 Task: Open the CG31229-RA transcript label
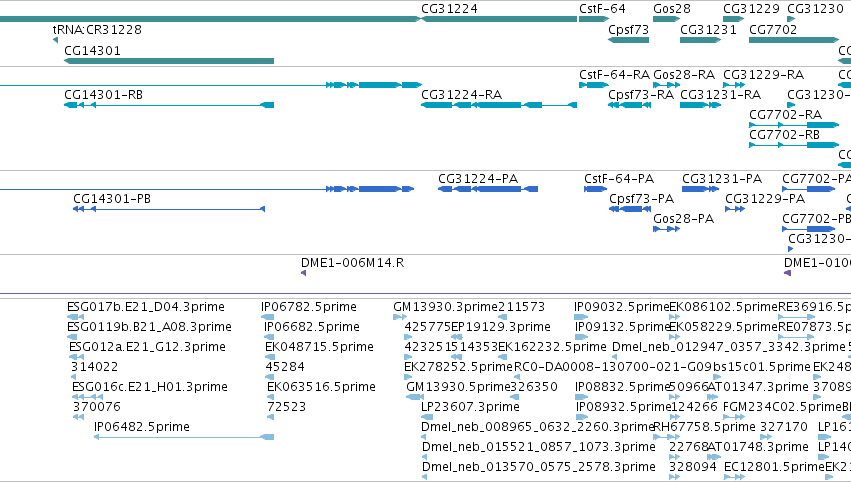pos(763,74)
